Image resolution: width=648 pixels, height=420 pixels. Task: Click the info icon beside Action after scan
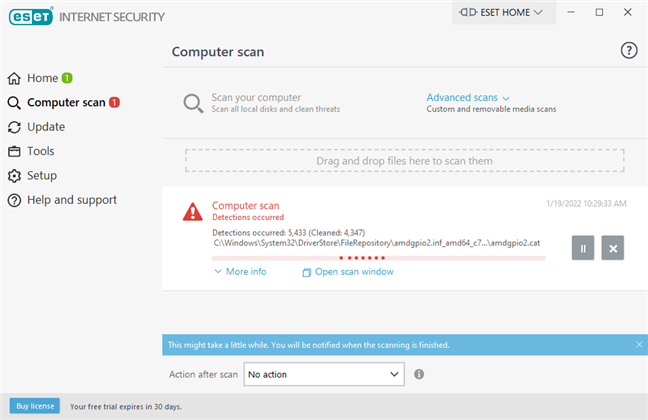click(419, 374)
